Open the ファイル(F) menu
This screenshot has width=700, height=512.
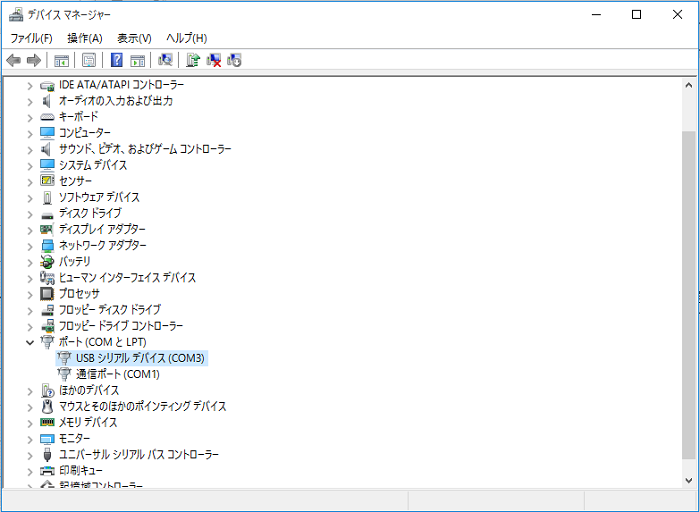coord(31,38)
